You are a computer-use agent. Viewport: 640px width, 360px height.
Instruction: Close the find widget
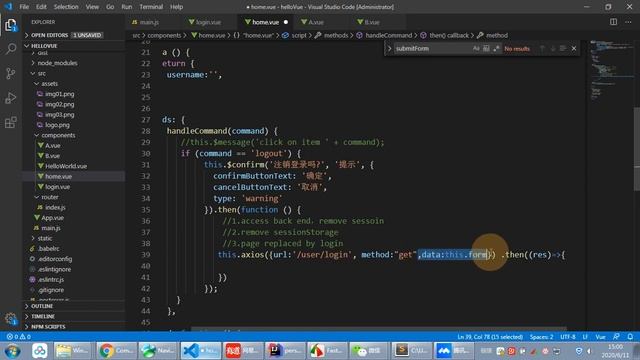click(574, 49)
